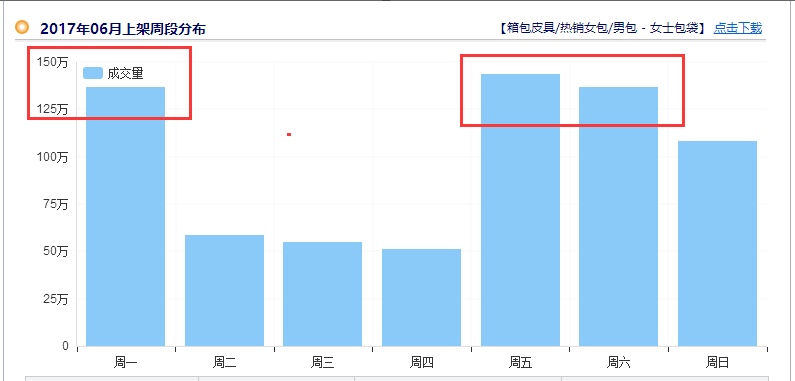Click the 周六 axis label

(619, 363)
